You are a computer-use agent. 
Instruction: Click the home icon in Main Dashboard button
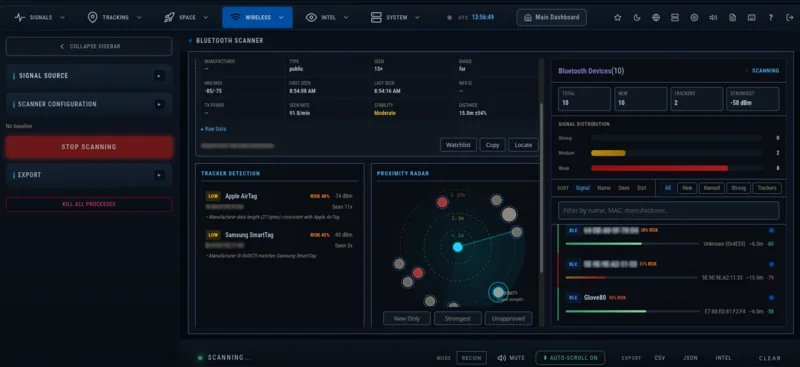tap(528, 17)
